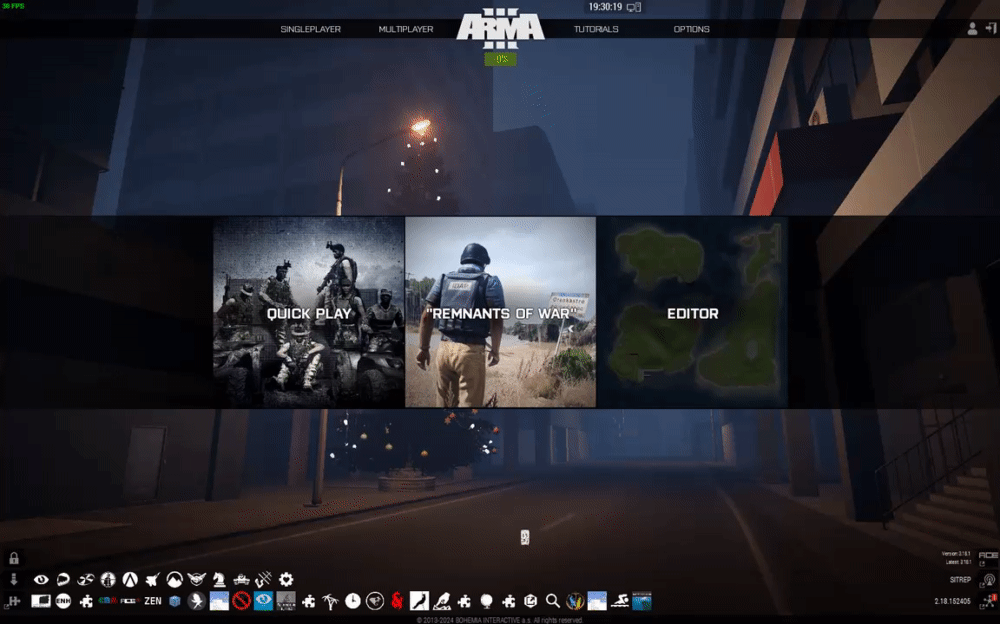The image size is (1000, 624).
Task: Click the QUICK PLAY tile
Action: click(x=309, y=312)
